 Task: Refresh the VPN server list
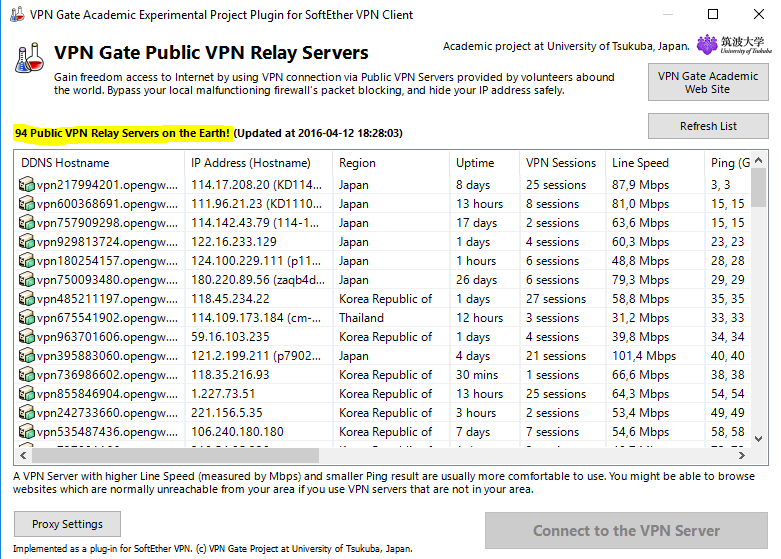point(708,126)
